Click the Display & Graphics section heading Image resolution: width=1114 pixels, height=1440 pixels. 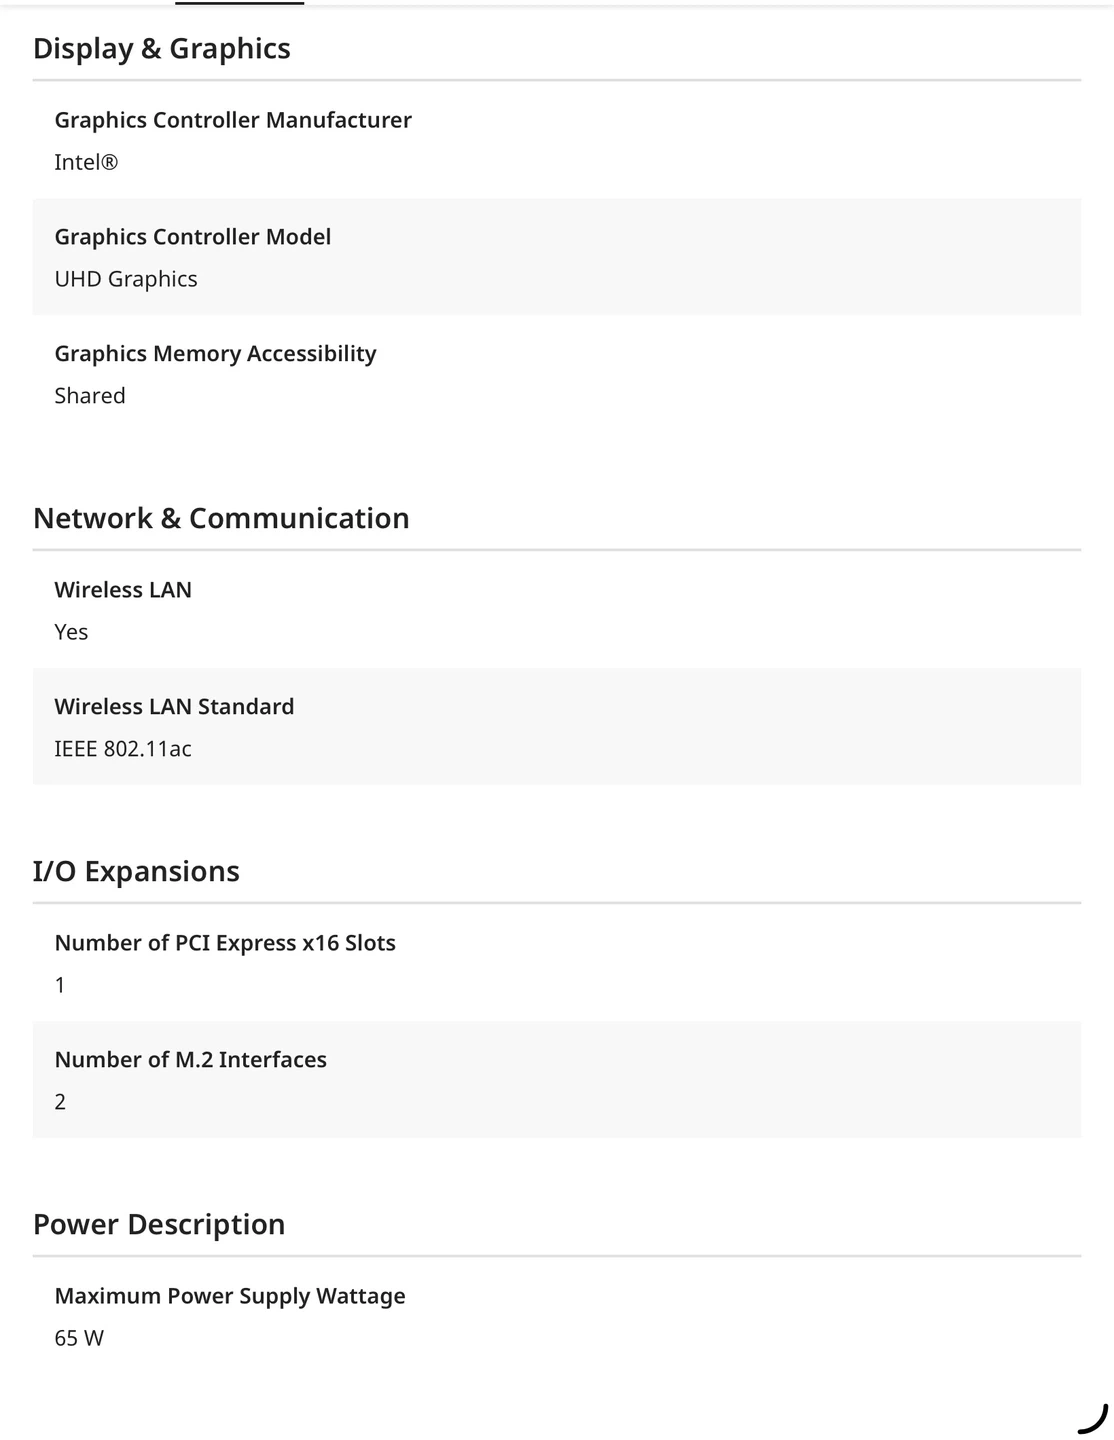pos(161,48)
